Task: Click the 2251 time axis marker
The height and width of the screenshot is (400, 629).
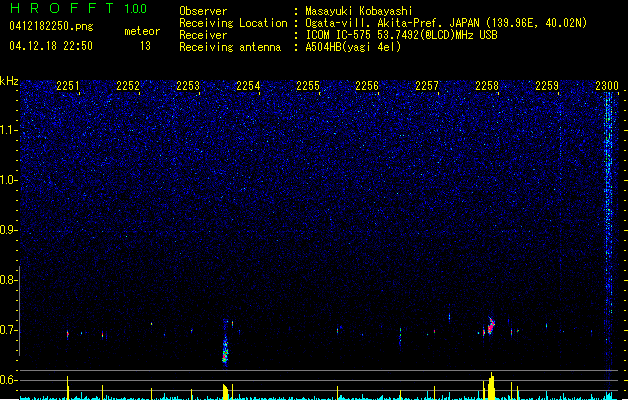Action: tap(68, 86)
